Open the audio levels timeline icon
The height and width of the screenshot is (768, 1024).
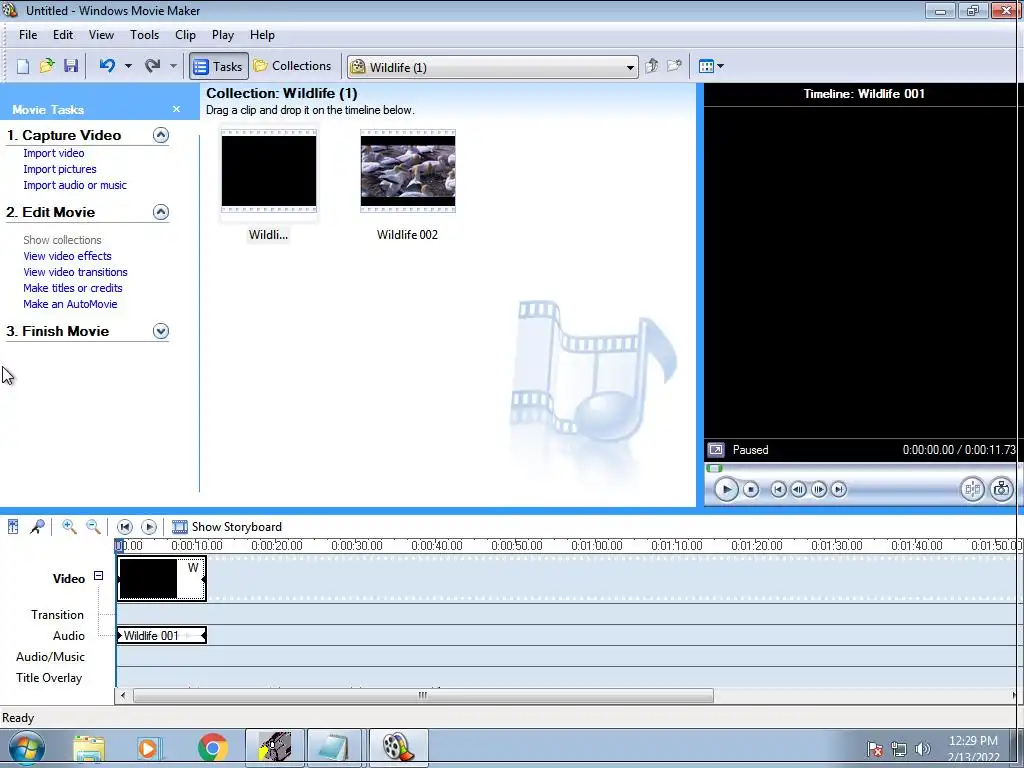click(13, 526)
